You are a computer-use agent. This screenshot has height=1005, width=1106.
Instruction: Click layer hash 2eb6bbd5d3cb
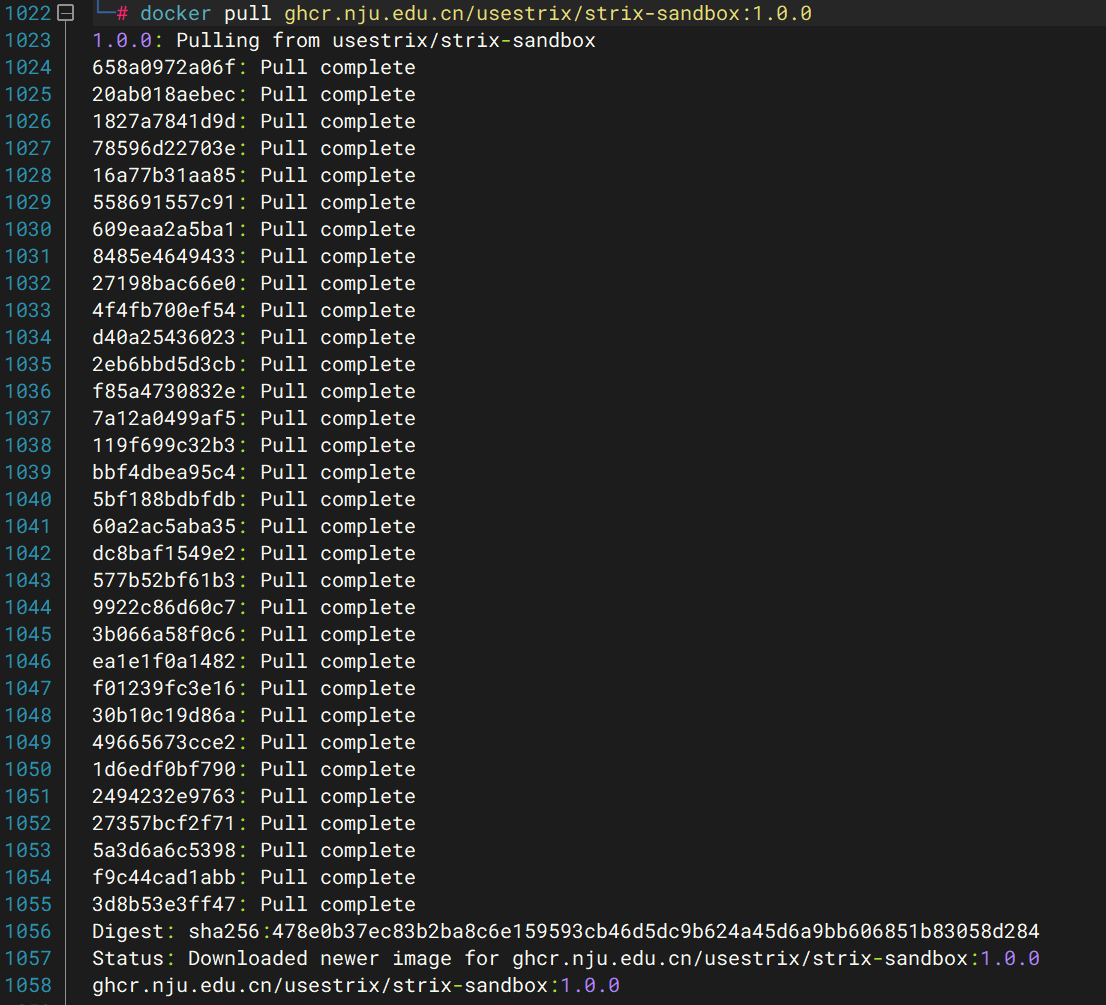[x=164, y=365]
